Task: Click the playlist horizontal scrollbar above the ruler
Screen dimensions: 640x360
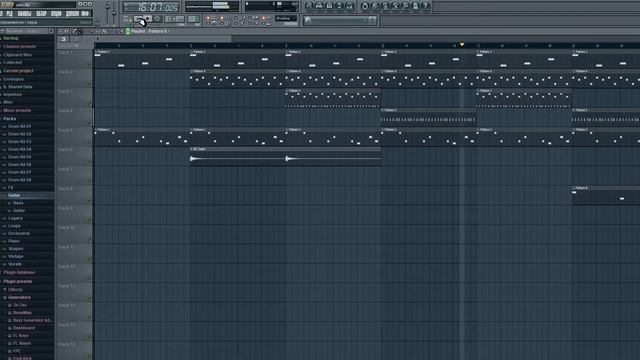Action: [163, 39]
